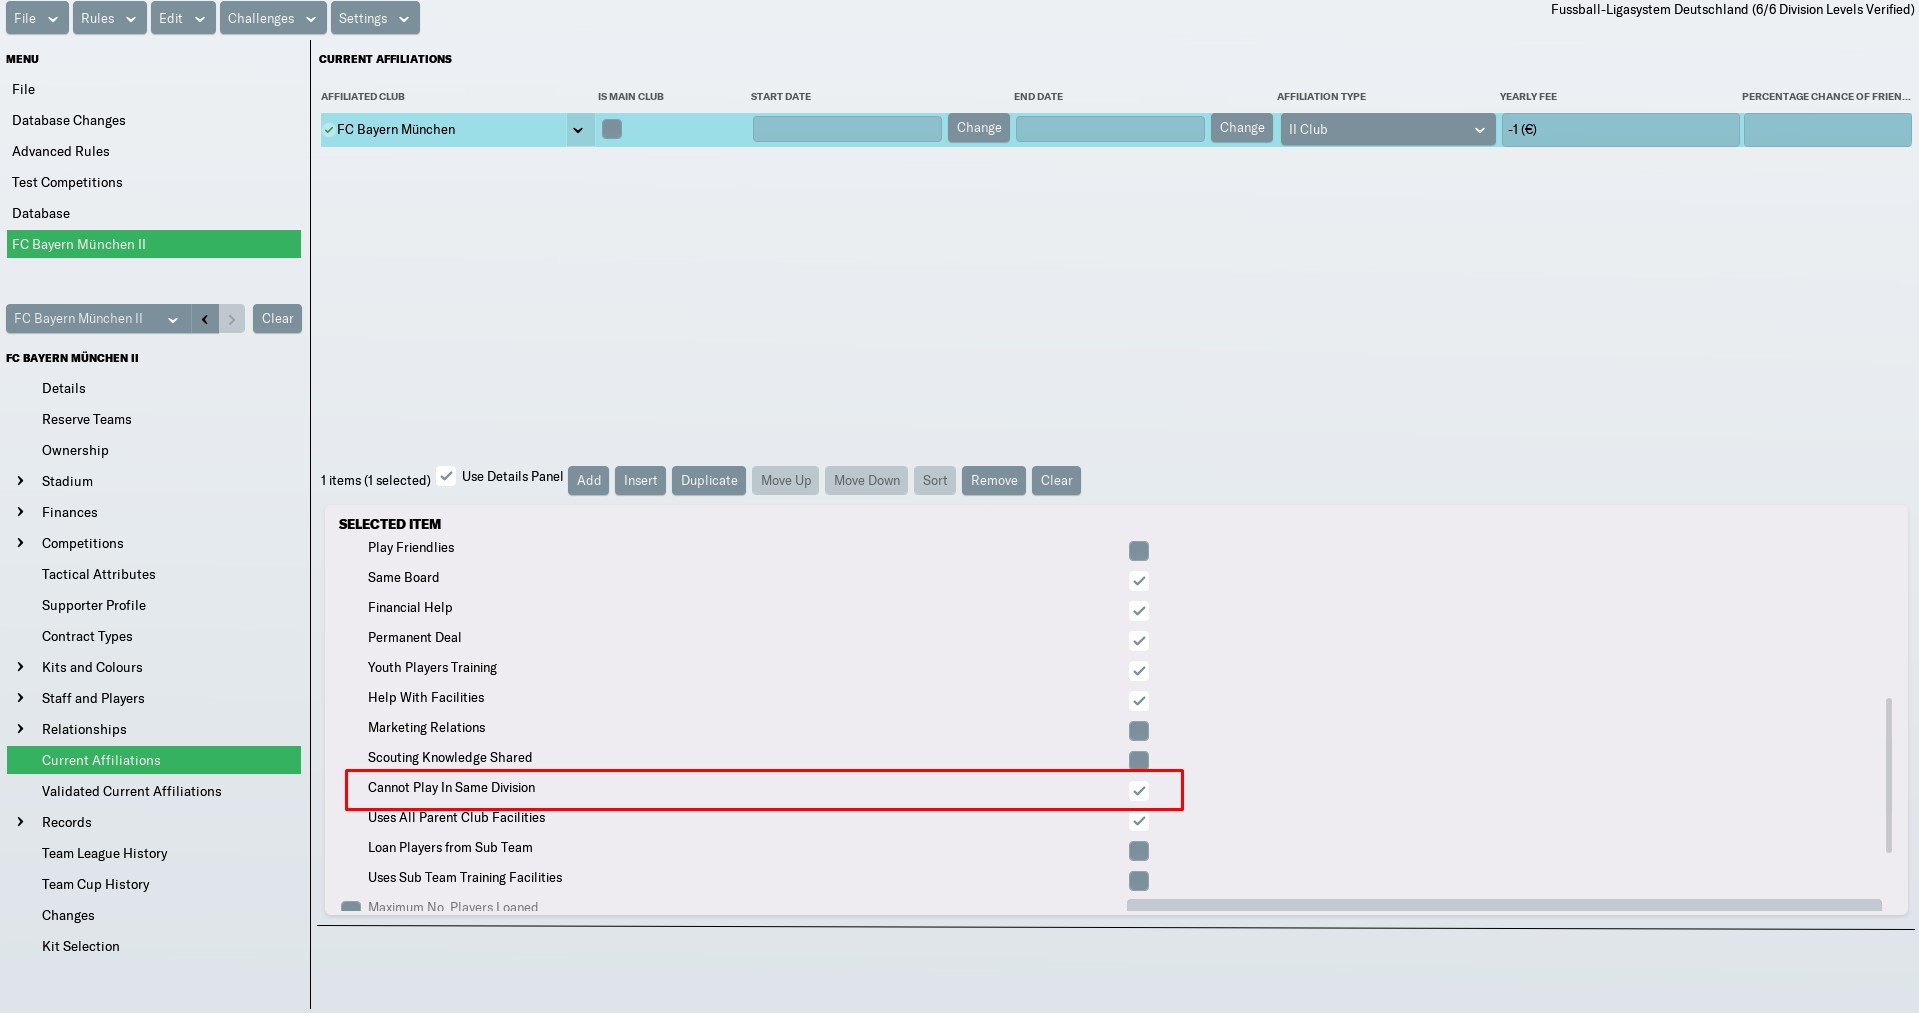Toggle Use Details Panel checkbox

pyautogui.click(x=446, y=476)
